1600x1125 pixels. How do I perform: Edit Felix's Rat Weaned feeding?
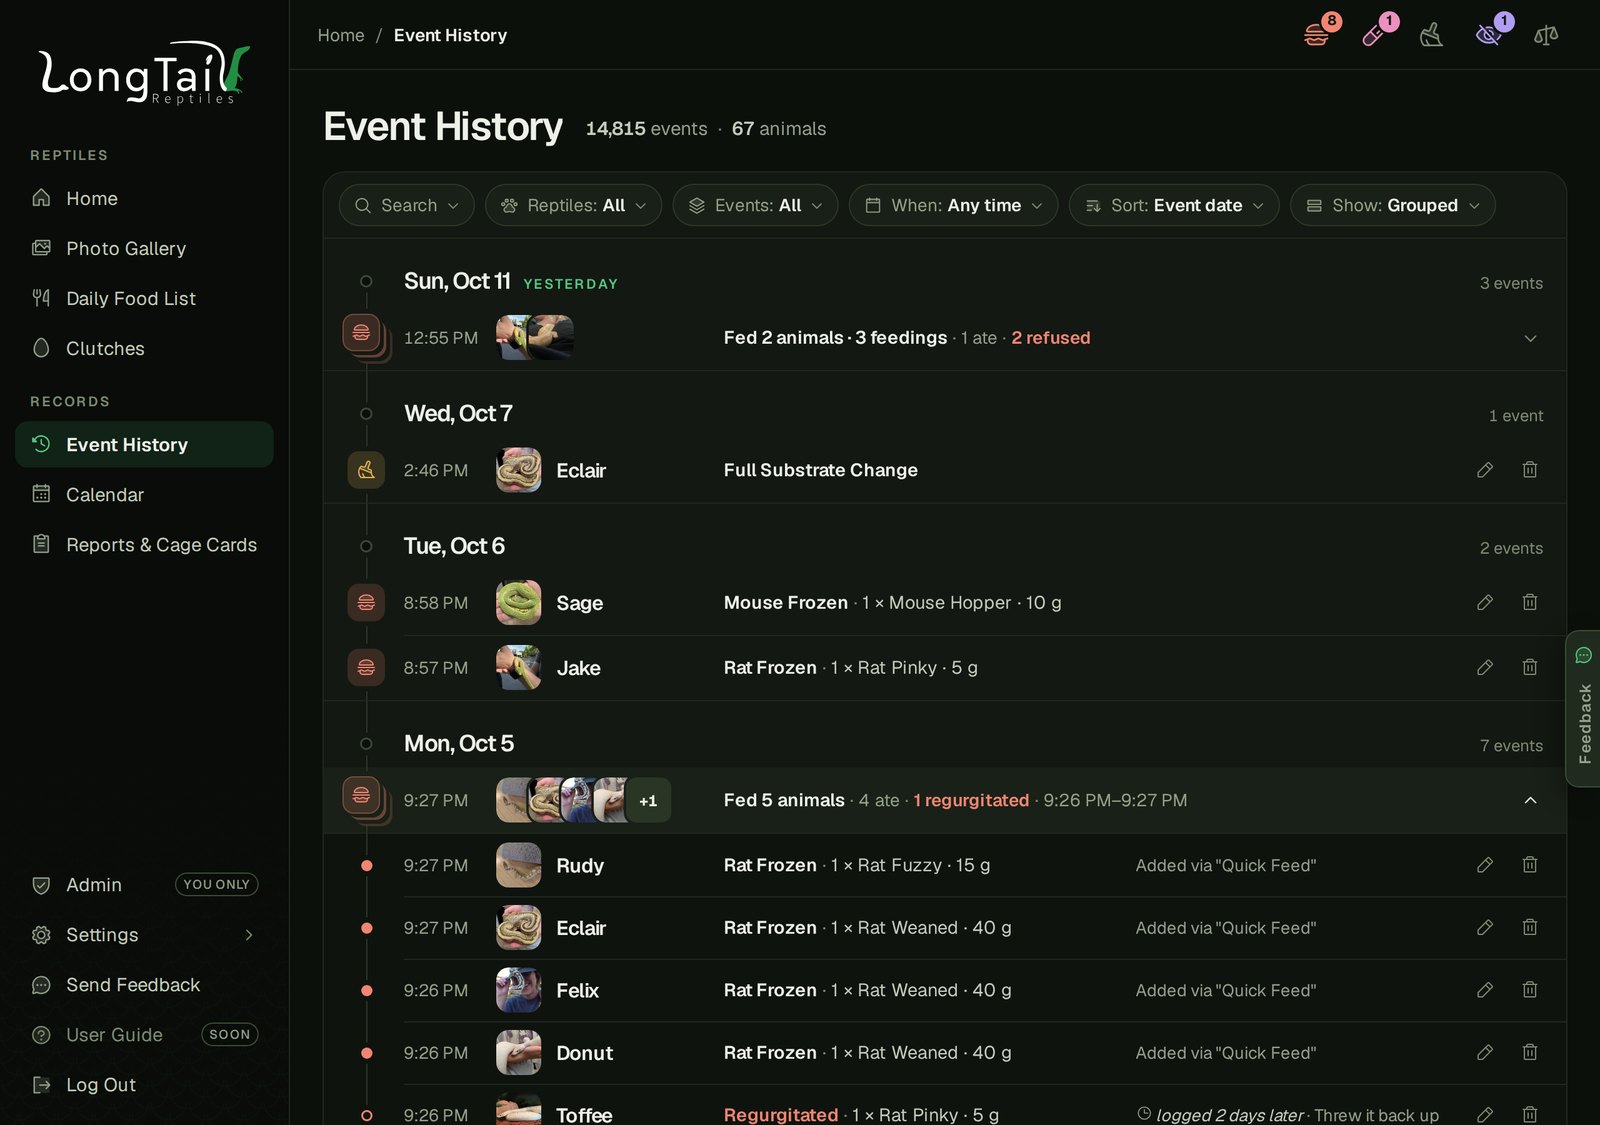pyautogui.click(x=1485, y=990)
